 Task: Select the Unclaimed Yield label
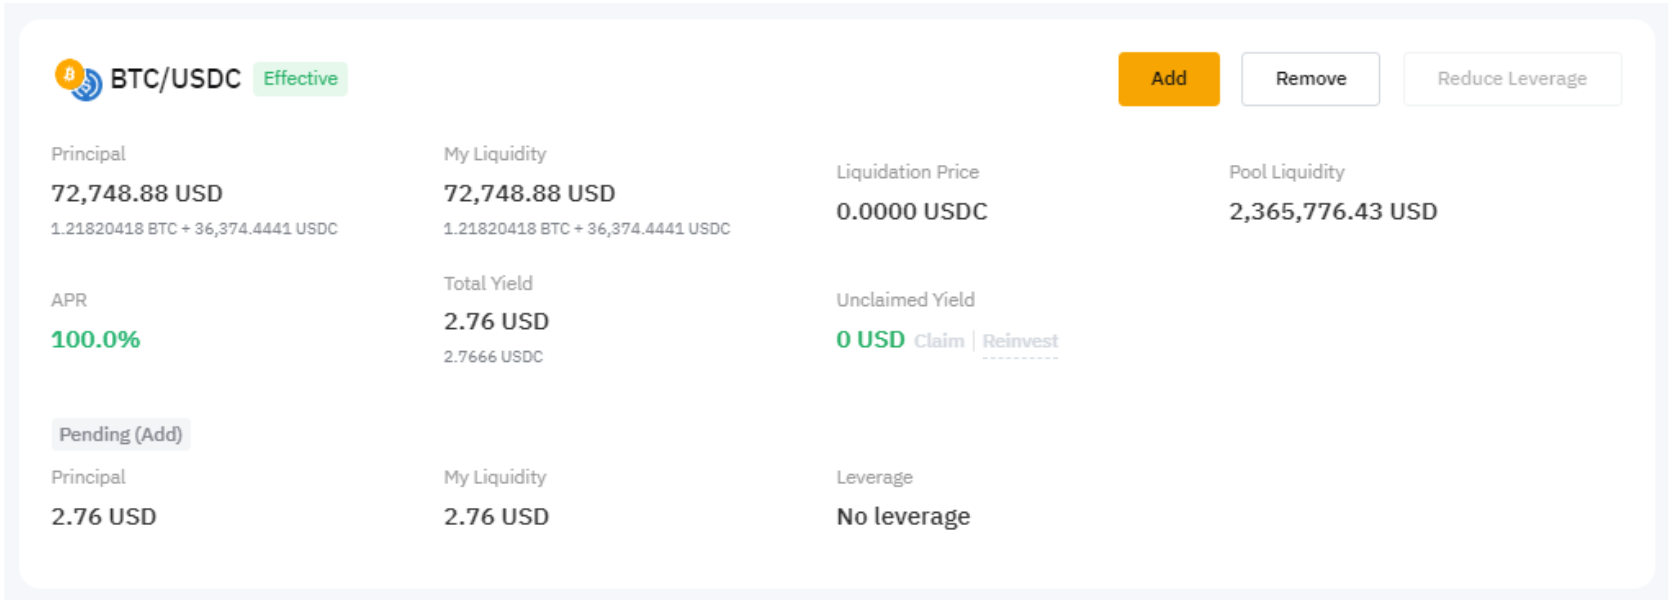[x=905, y=300]
